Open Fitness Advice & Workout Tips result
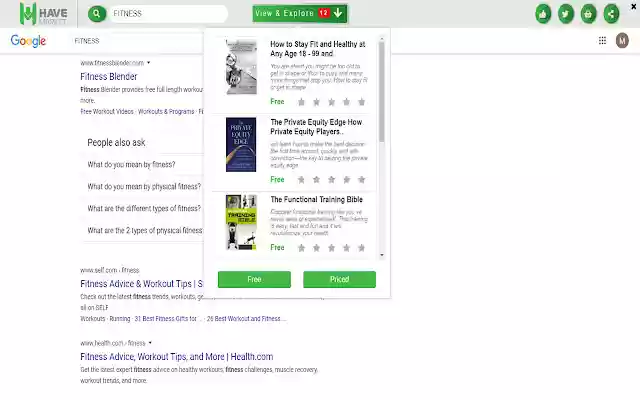Image resolution: width=640 pixels, height=400 pixels. coord(142,284)
